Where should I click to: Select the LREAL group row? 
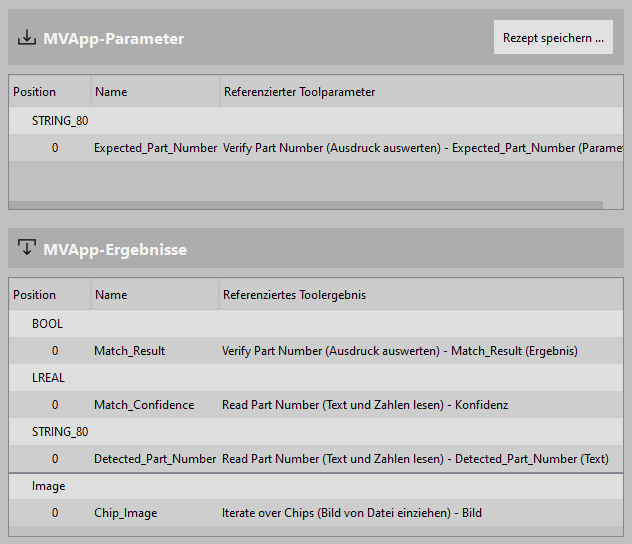[49, 378]
